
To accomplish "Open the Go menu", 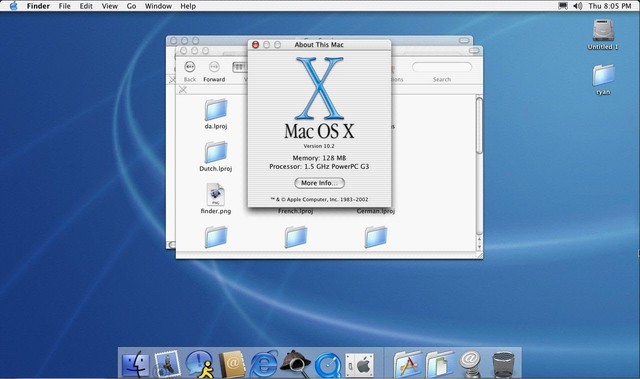I will click(131, 6).
